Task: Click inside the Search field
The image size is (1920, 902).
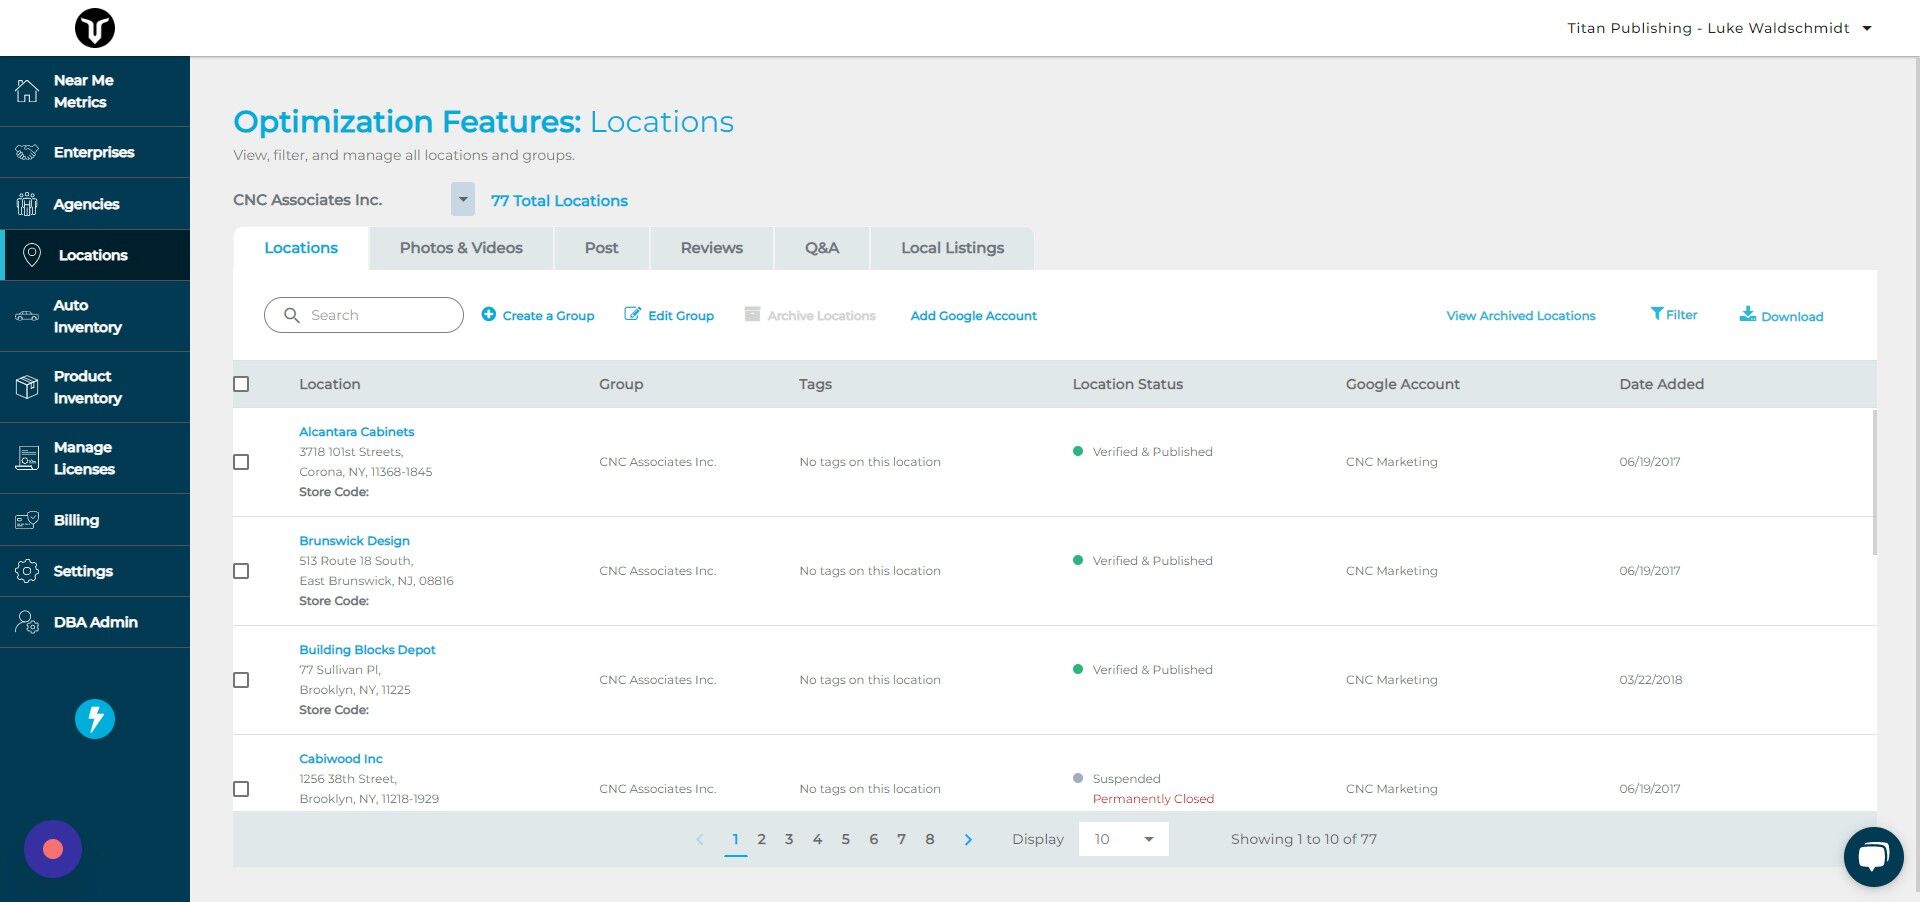Action: (363, 314)
